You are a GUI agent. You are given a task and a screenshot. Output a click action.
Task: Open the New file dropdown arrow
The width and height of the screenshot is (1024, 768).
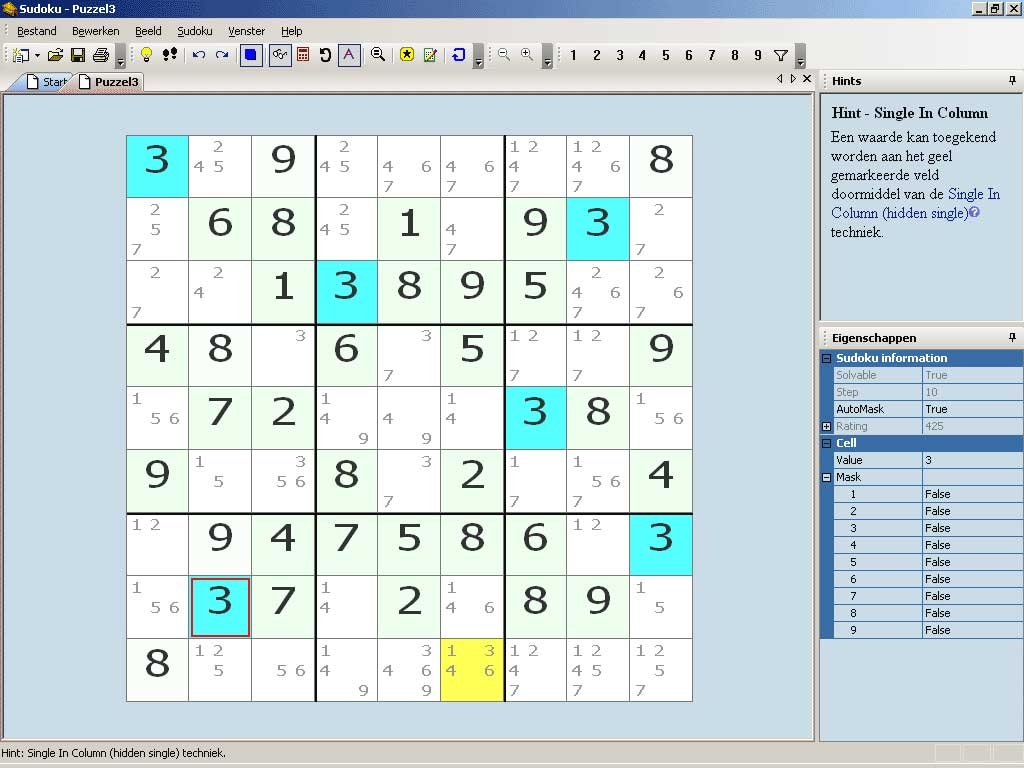[x=37, y=55]
